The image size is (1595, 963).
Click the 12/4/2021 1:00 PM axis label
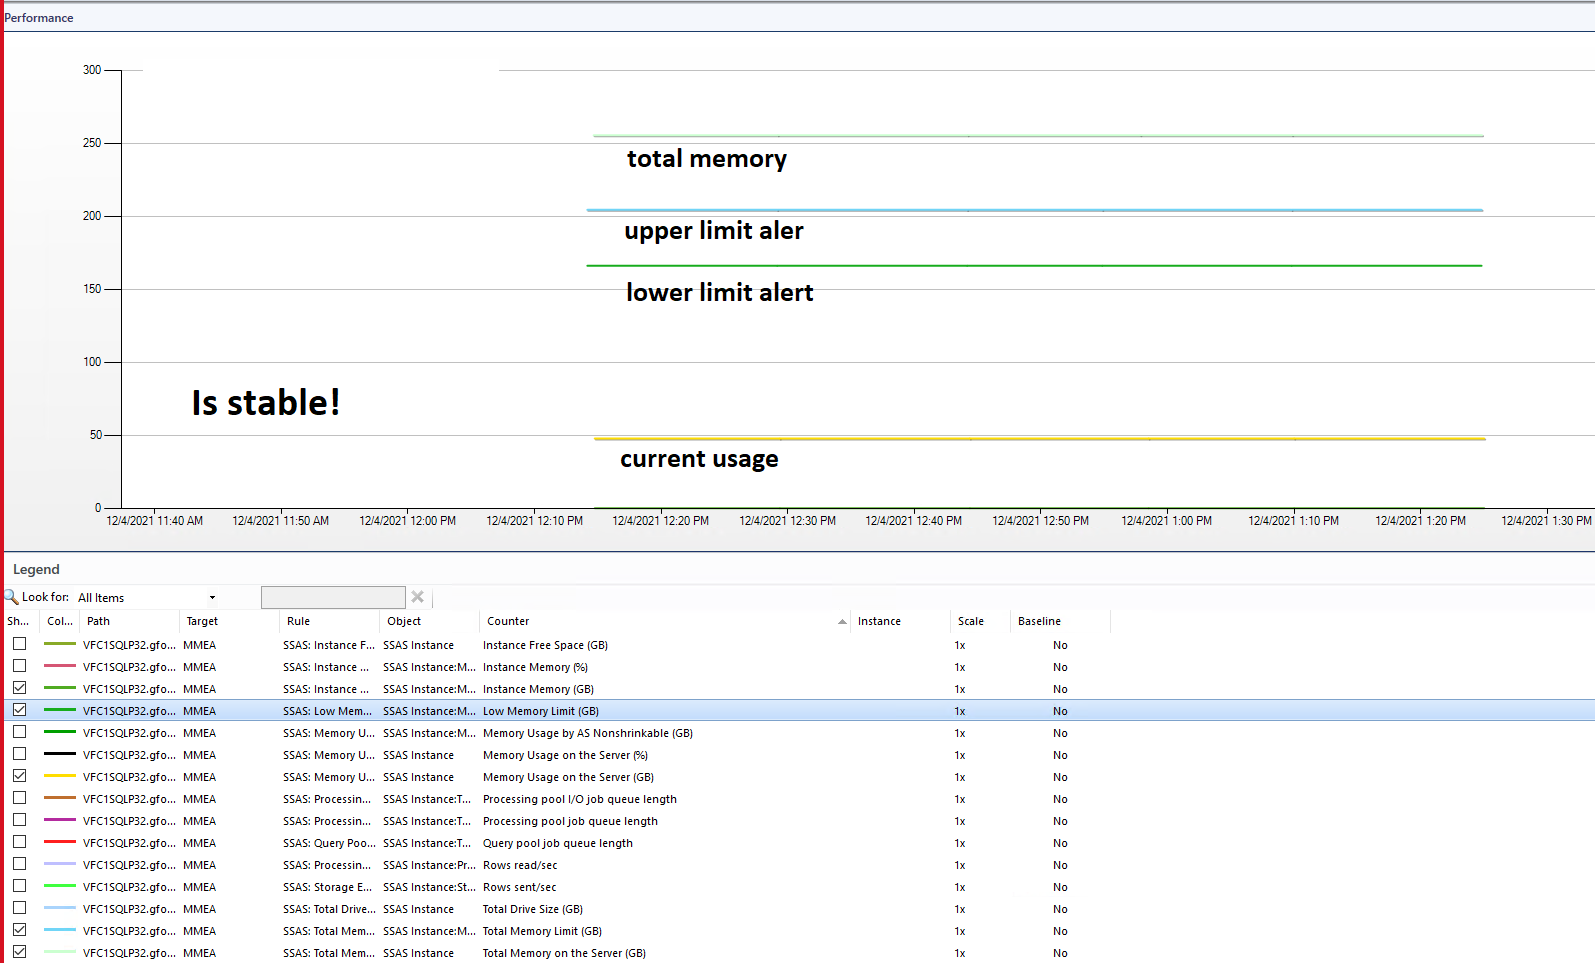pyautogui.click(x=1166, y=521)
